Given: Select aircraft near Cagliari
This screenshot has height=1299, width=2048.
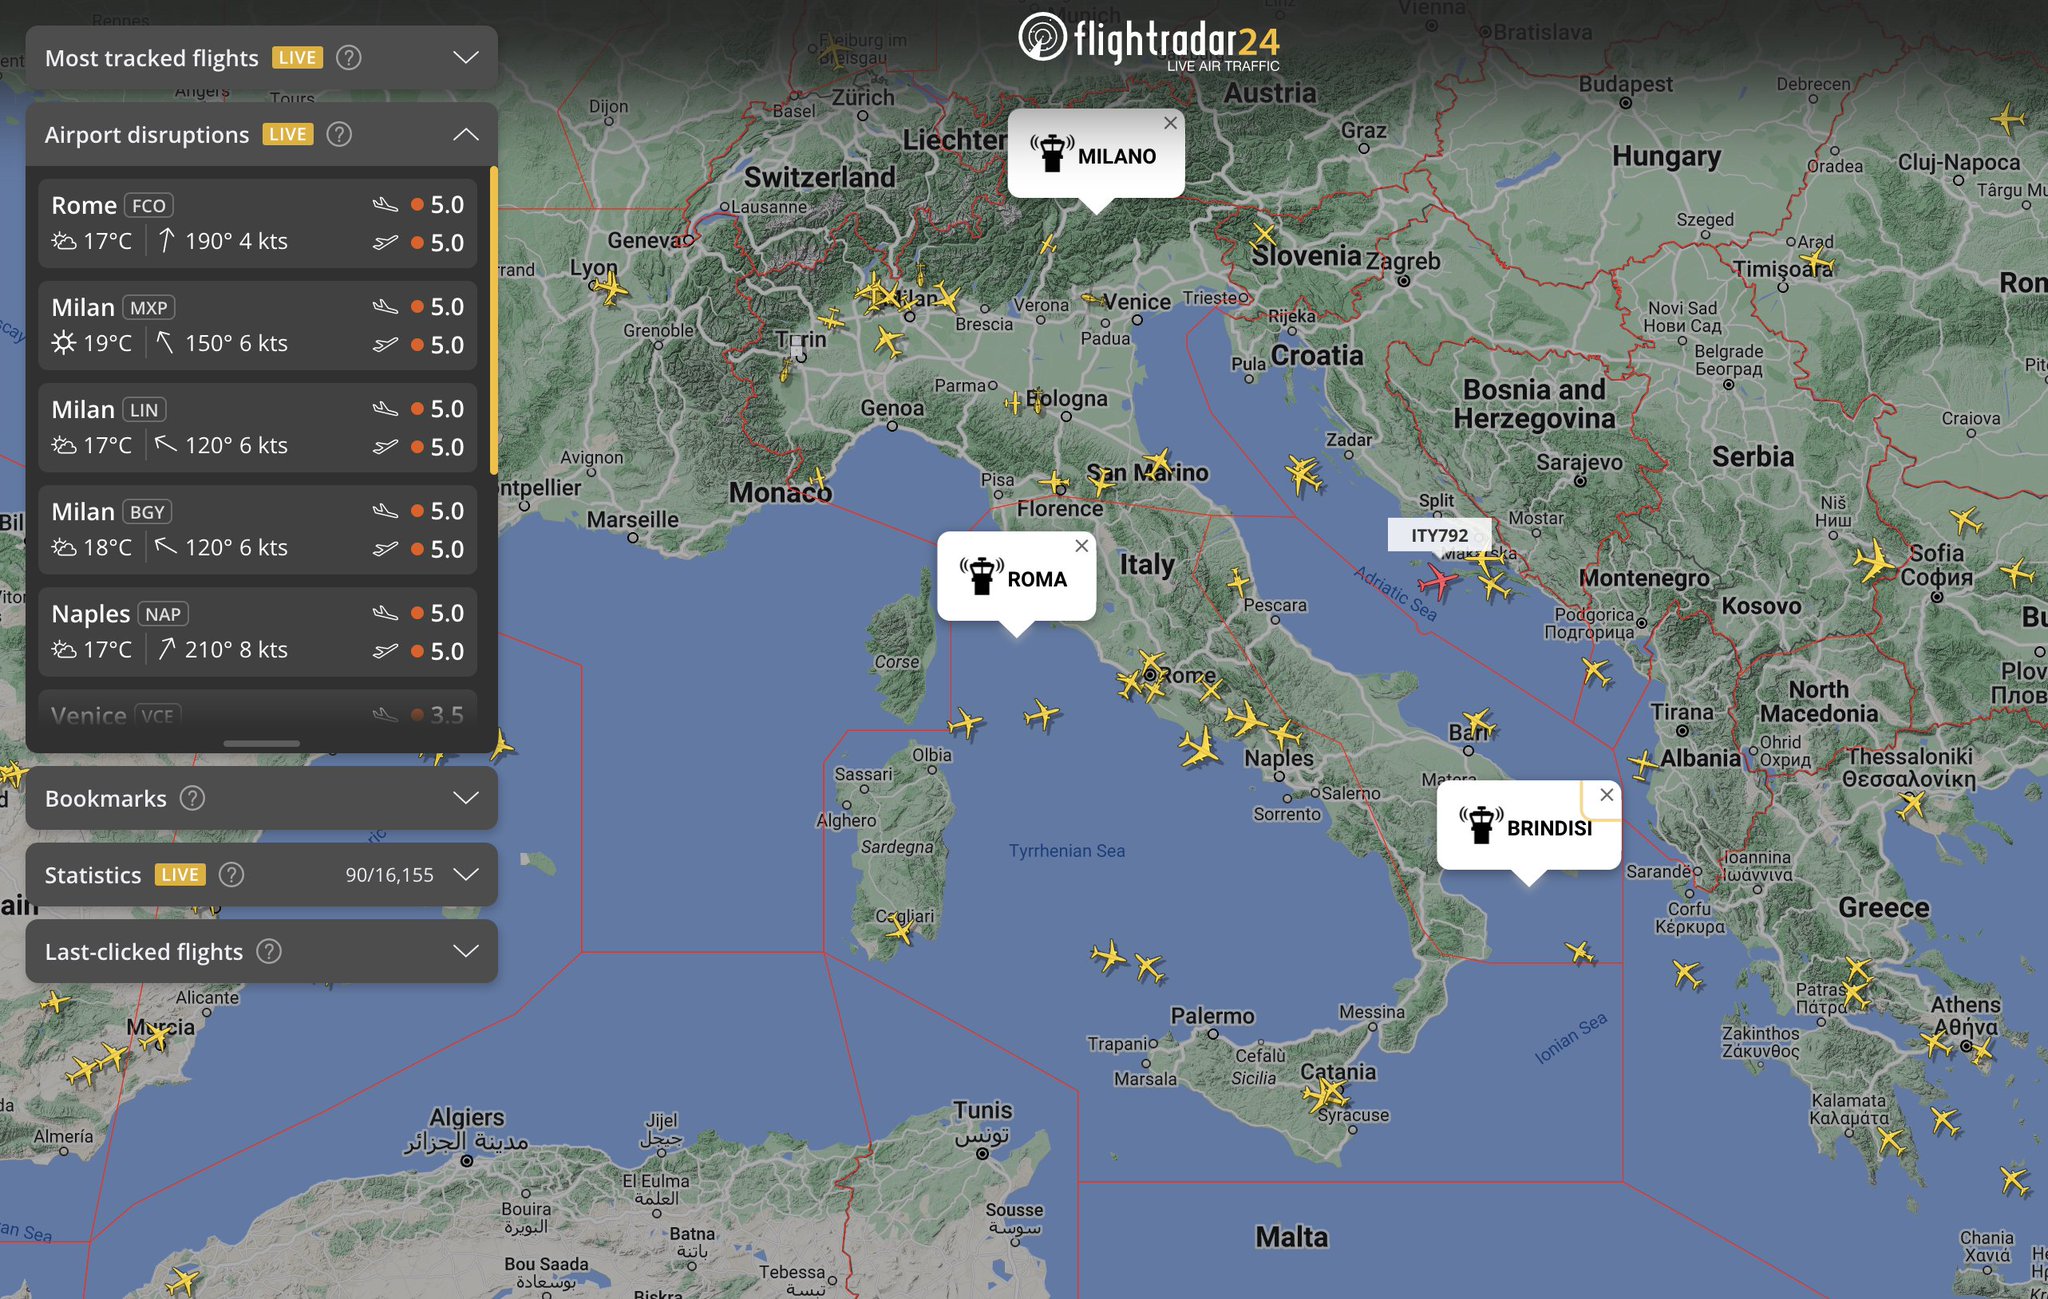Looking at the screenshot, I should [899, 928].
